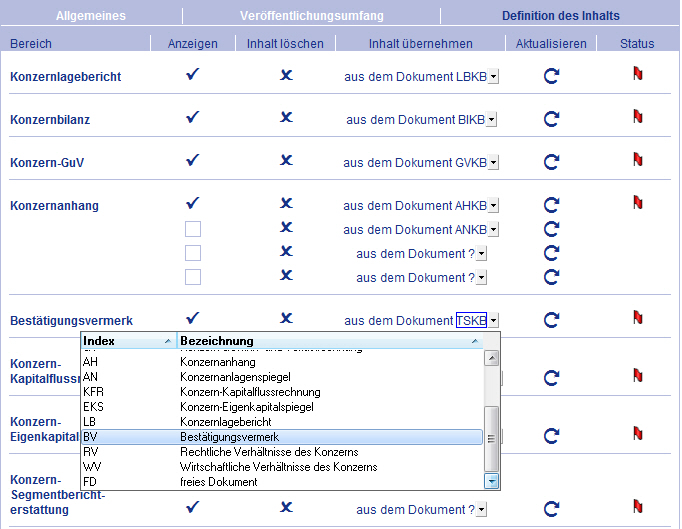Click the status flag of Konzern-Eigenkapitalspiegel
Viewport: 682px width, 529px height.
[638, 433]
